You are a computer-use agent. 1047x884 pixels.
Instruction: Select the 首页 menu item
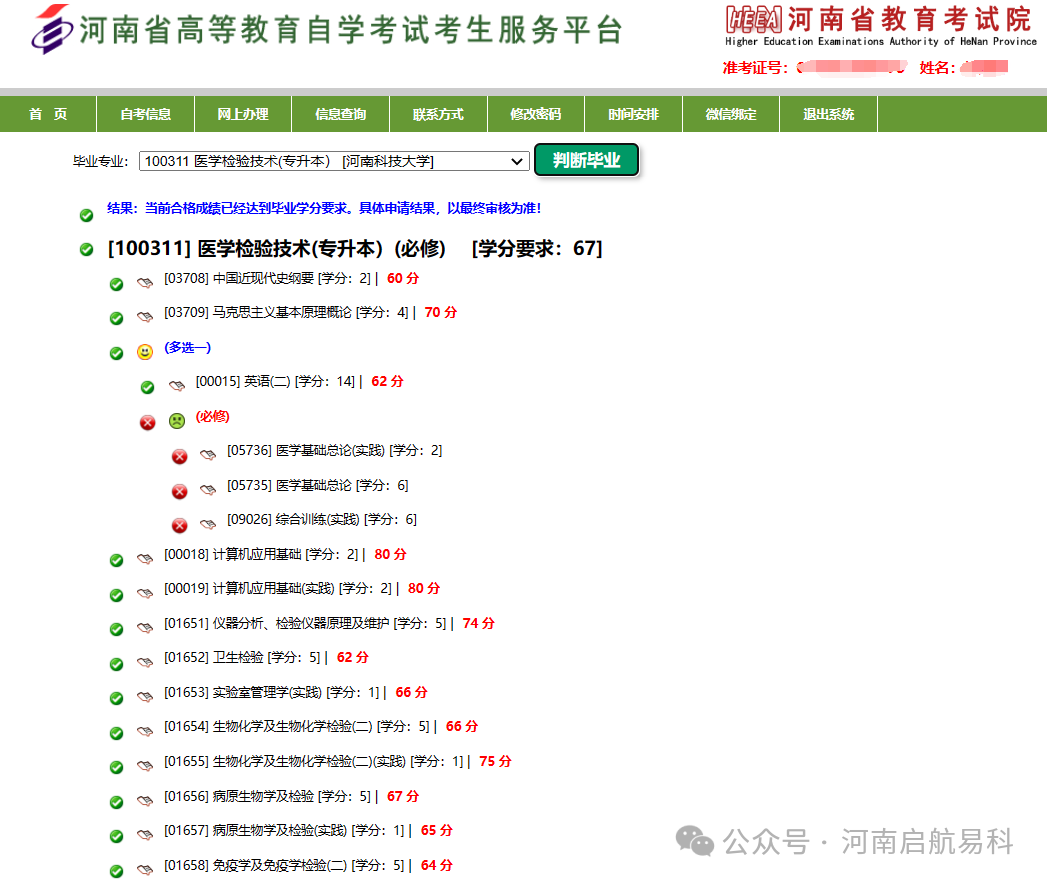click(x=47, y=114)
